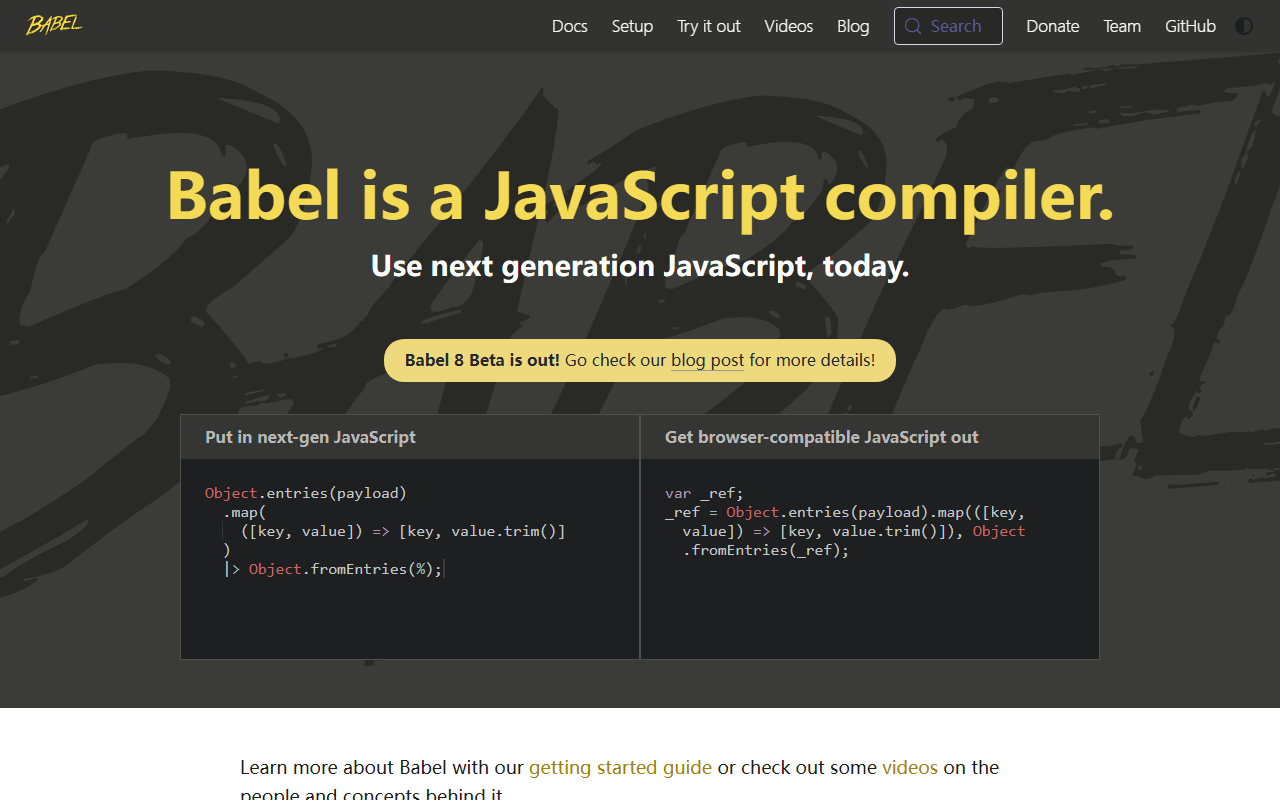This screenshot has height=800, width=1280.
Task: Go to Try it out
Action: coord(709,26)
